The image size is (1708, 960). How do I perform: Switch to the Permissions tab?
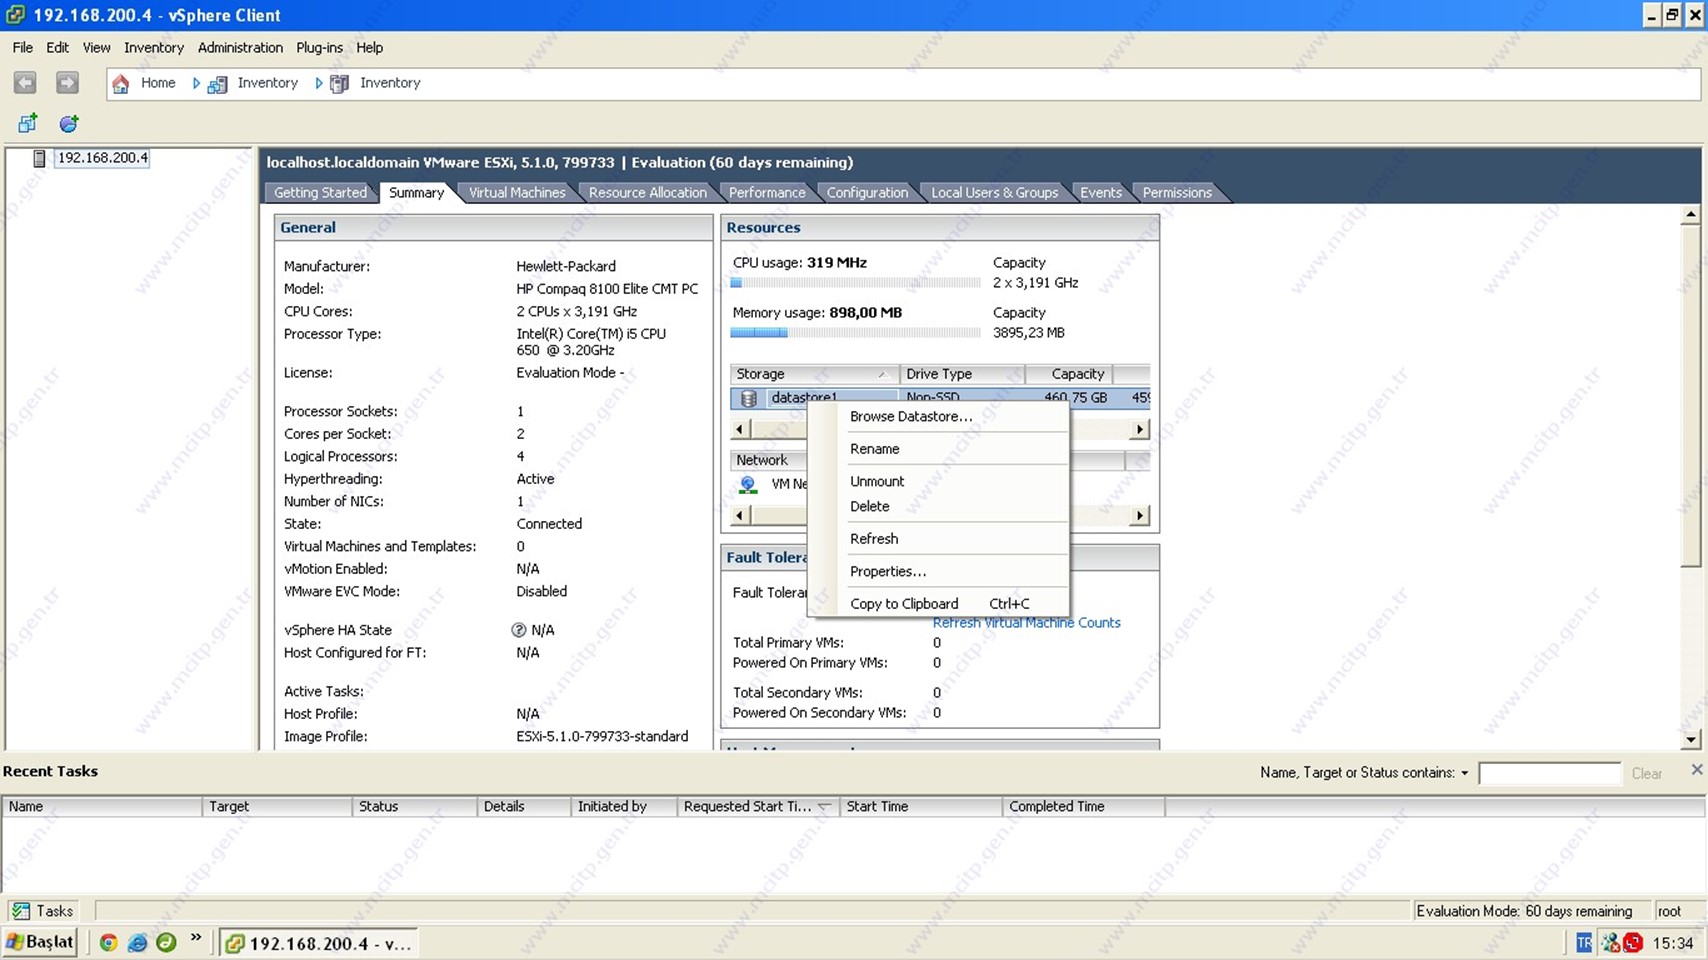pos(1177,192)
